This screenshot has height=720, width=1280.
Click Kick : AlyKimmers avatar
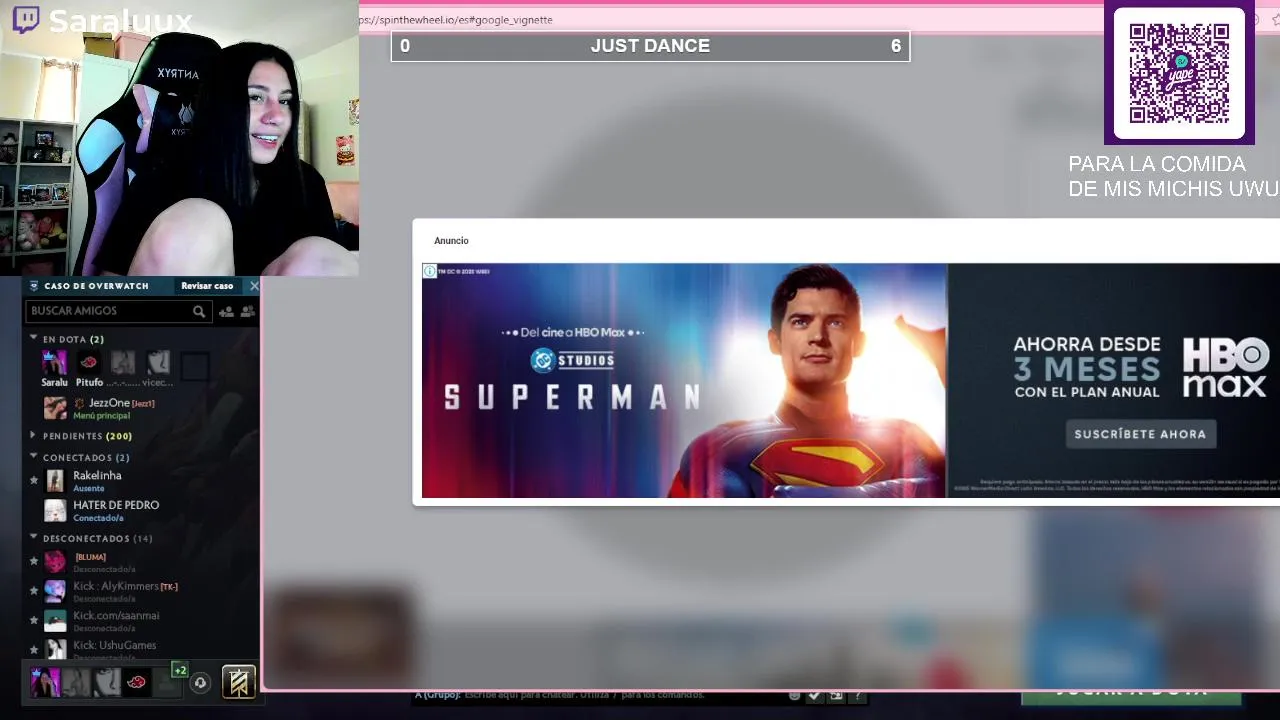55,591
